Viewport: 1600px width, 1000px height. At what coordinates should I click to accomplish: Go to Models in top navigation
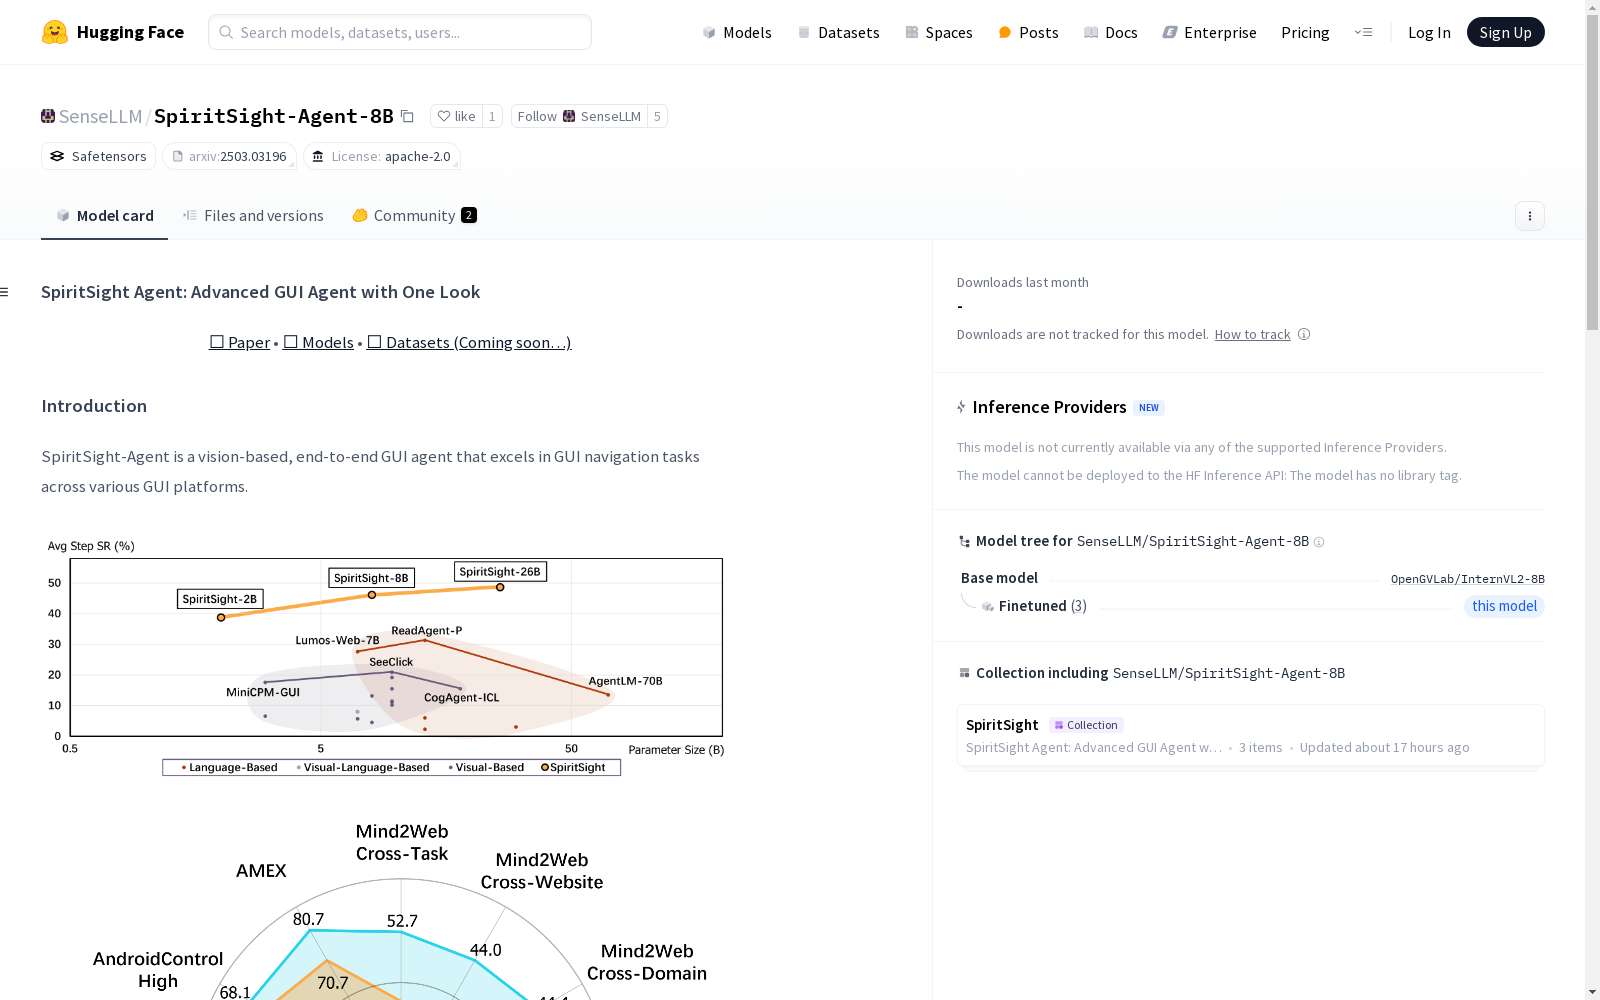point(737,32)
